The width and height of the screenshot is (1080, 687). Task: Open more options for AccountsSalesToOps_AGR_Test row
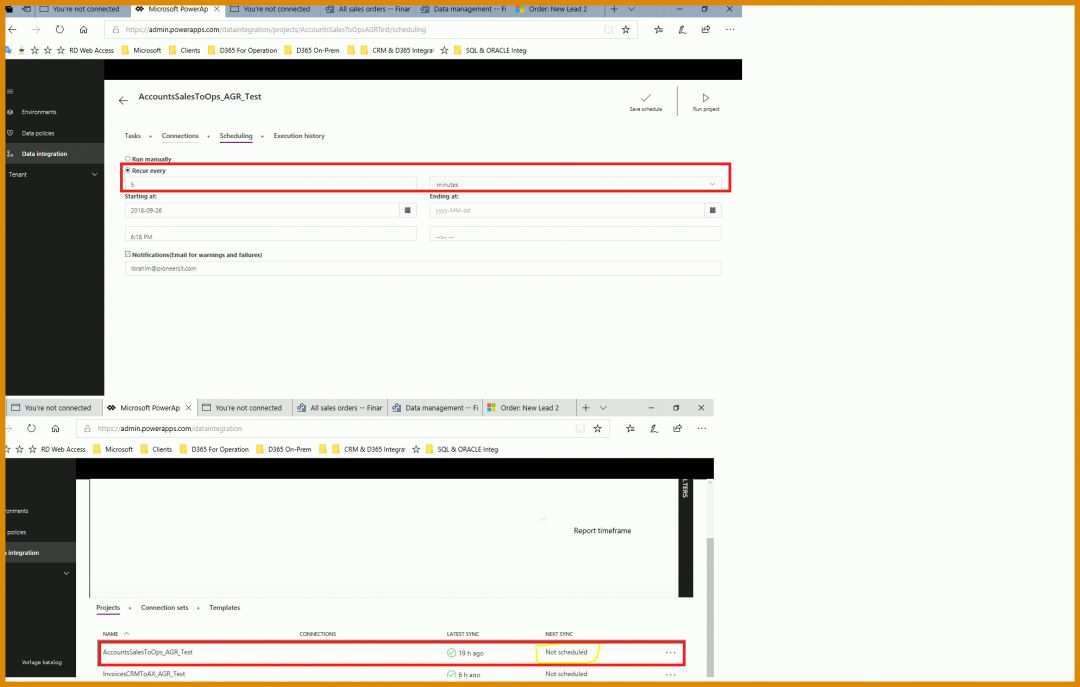671,653
